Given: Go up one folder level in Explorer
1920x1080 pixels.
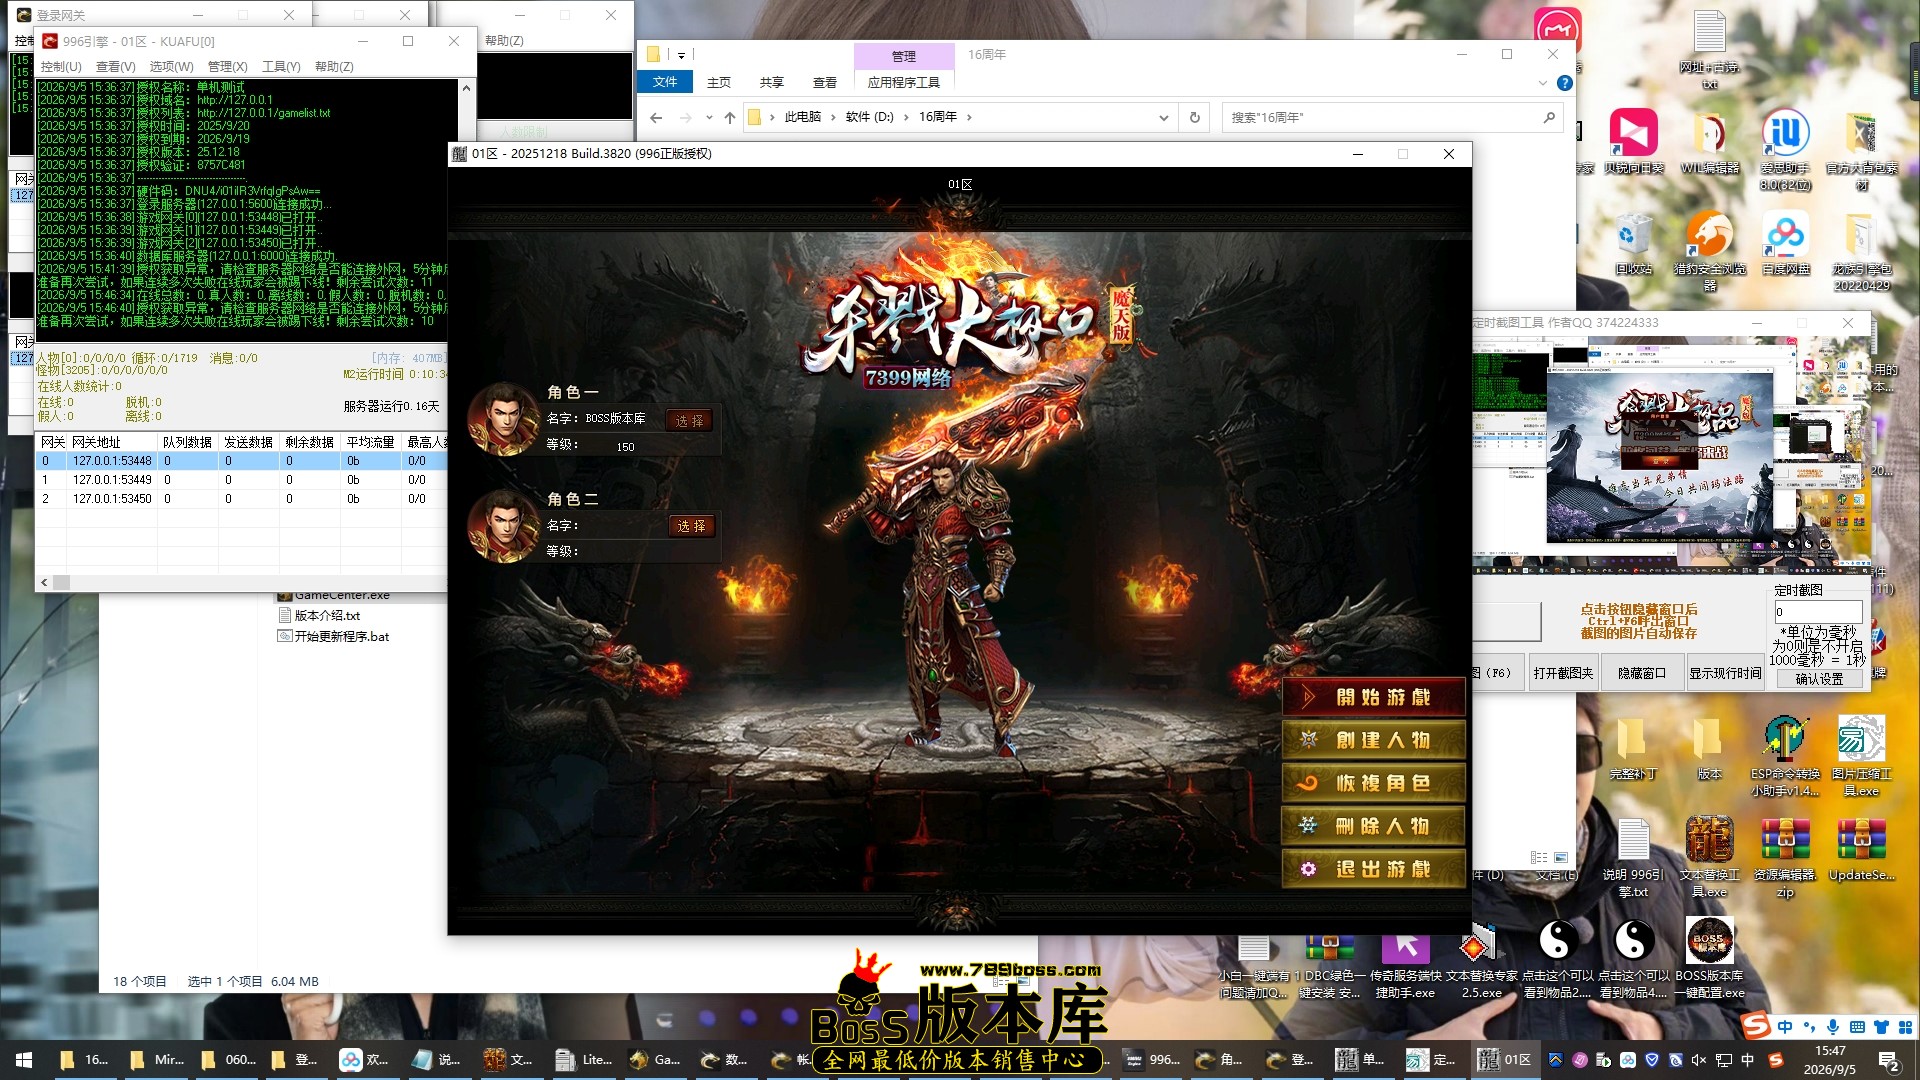Looking at the screenshot, I should pos(730,118).
